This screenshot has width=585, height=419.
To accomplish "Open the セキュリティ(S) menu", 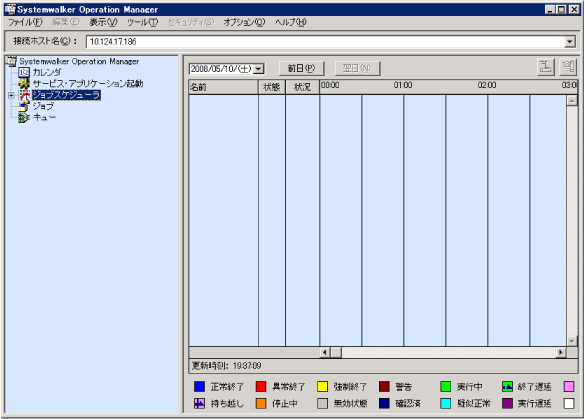I will pos(191,22).
